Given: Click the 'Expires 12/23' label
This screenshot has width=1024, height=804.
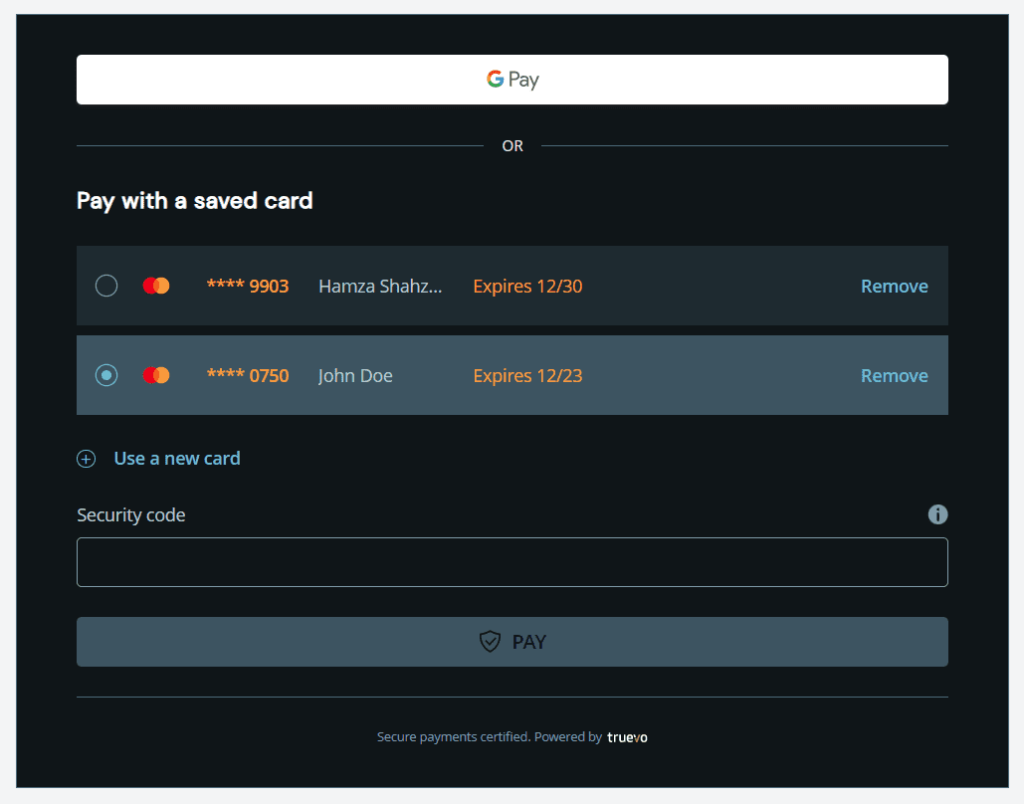Looking at the screenshot, I should pos(527,376).
